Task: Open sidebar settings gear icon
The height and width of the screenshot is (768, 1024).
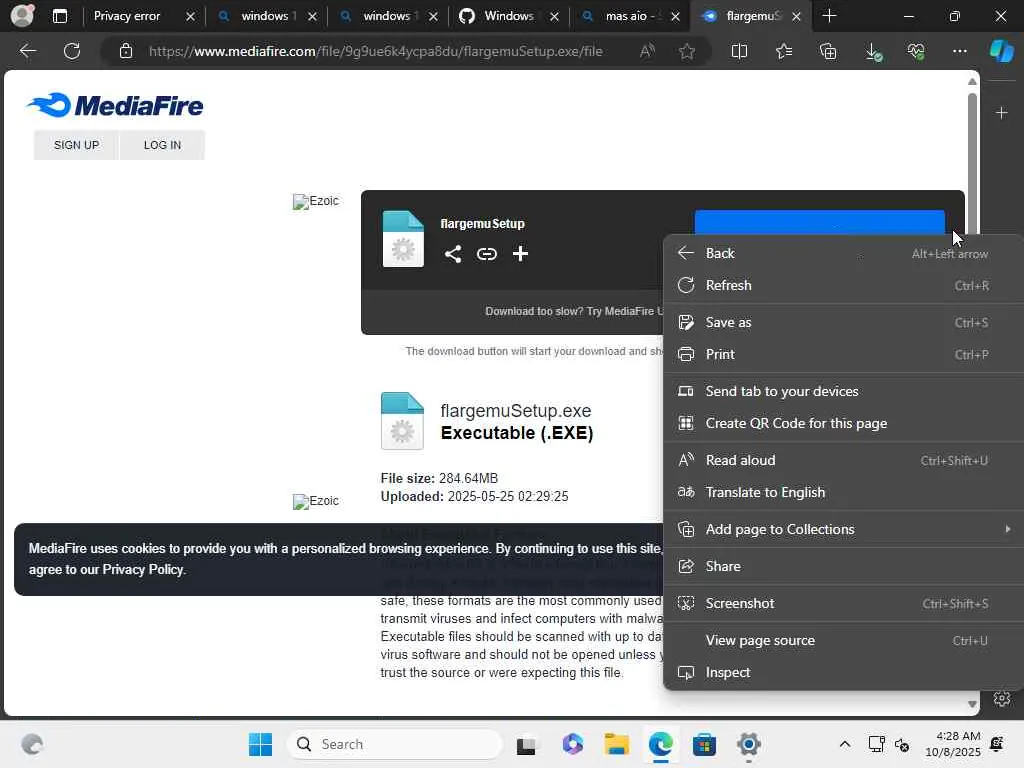Action: point(1002,699)
